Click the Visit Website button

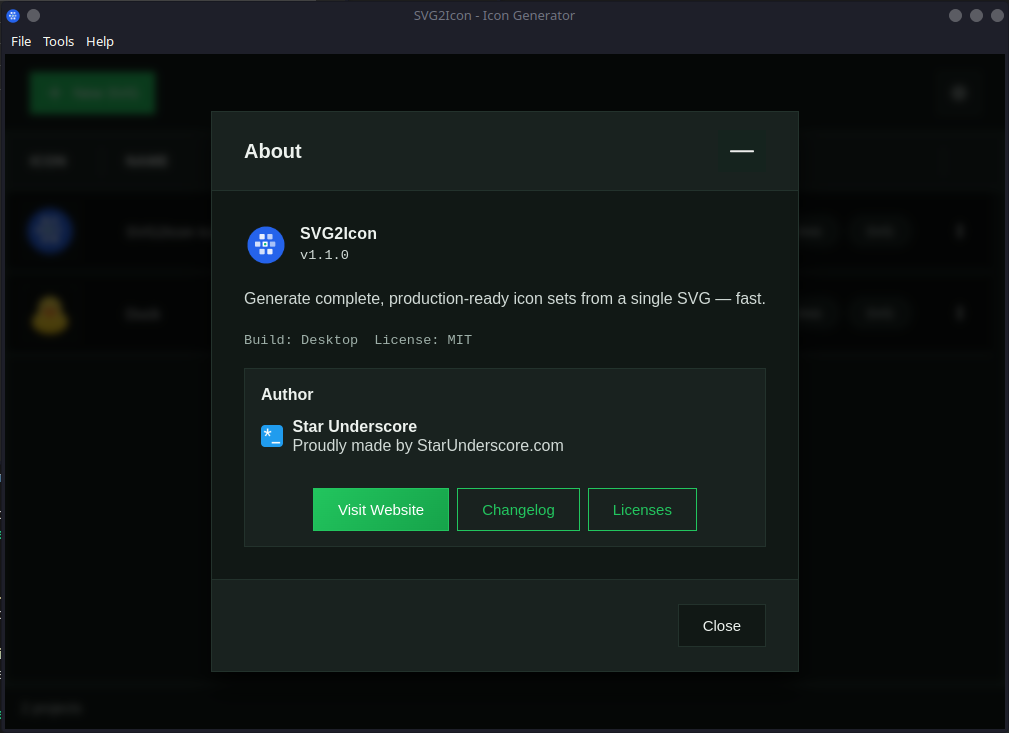coord(380,509)
